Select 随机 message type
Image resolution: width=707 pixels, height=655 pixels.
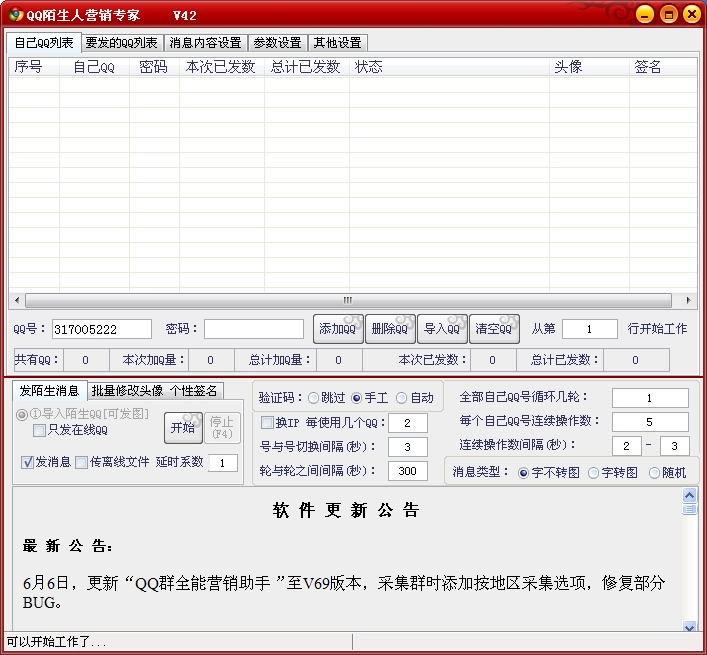click(x=667, y=472)
